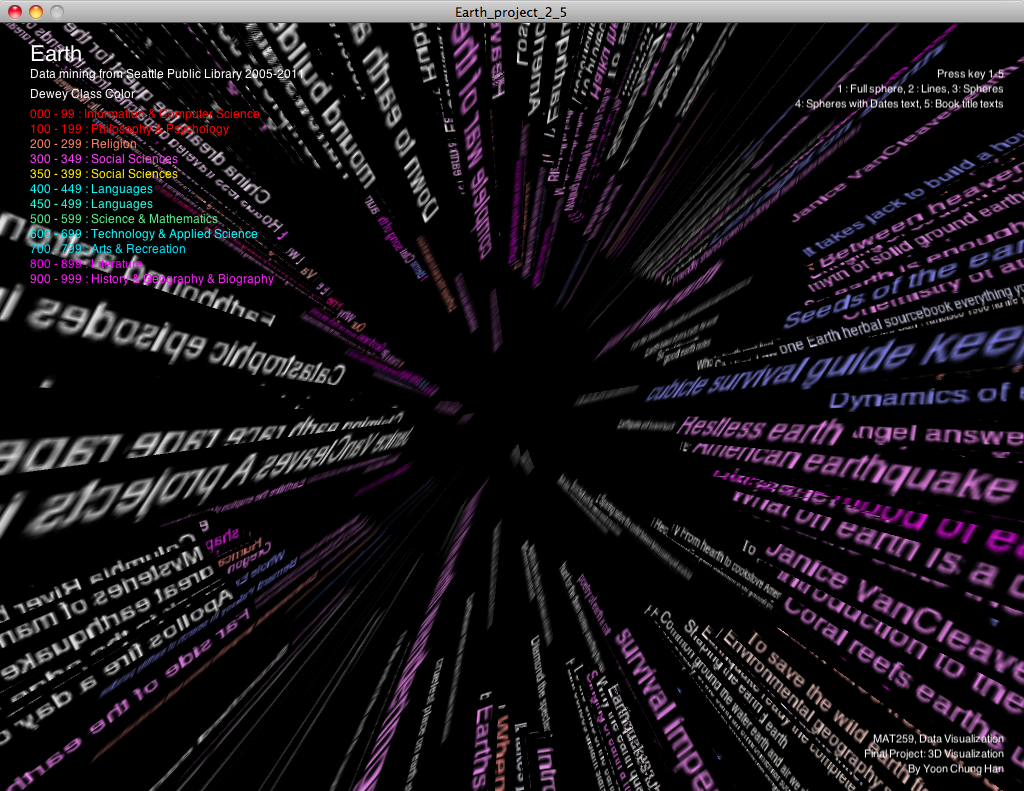Click the large 'Earth' heading
Viewport: 1024px width, 791px height.
click(56, 54)
